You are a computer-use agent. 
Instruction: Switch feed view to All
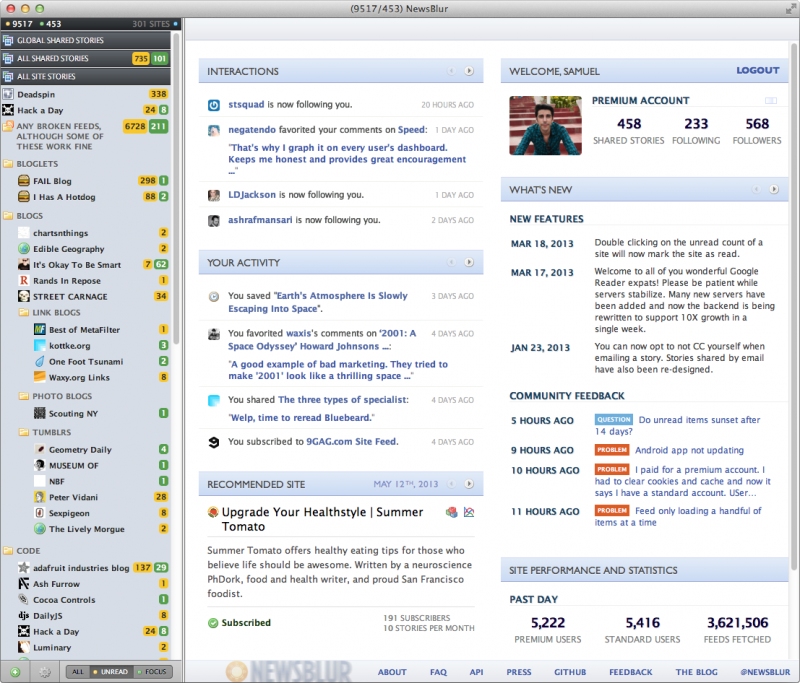[78, 672]
